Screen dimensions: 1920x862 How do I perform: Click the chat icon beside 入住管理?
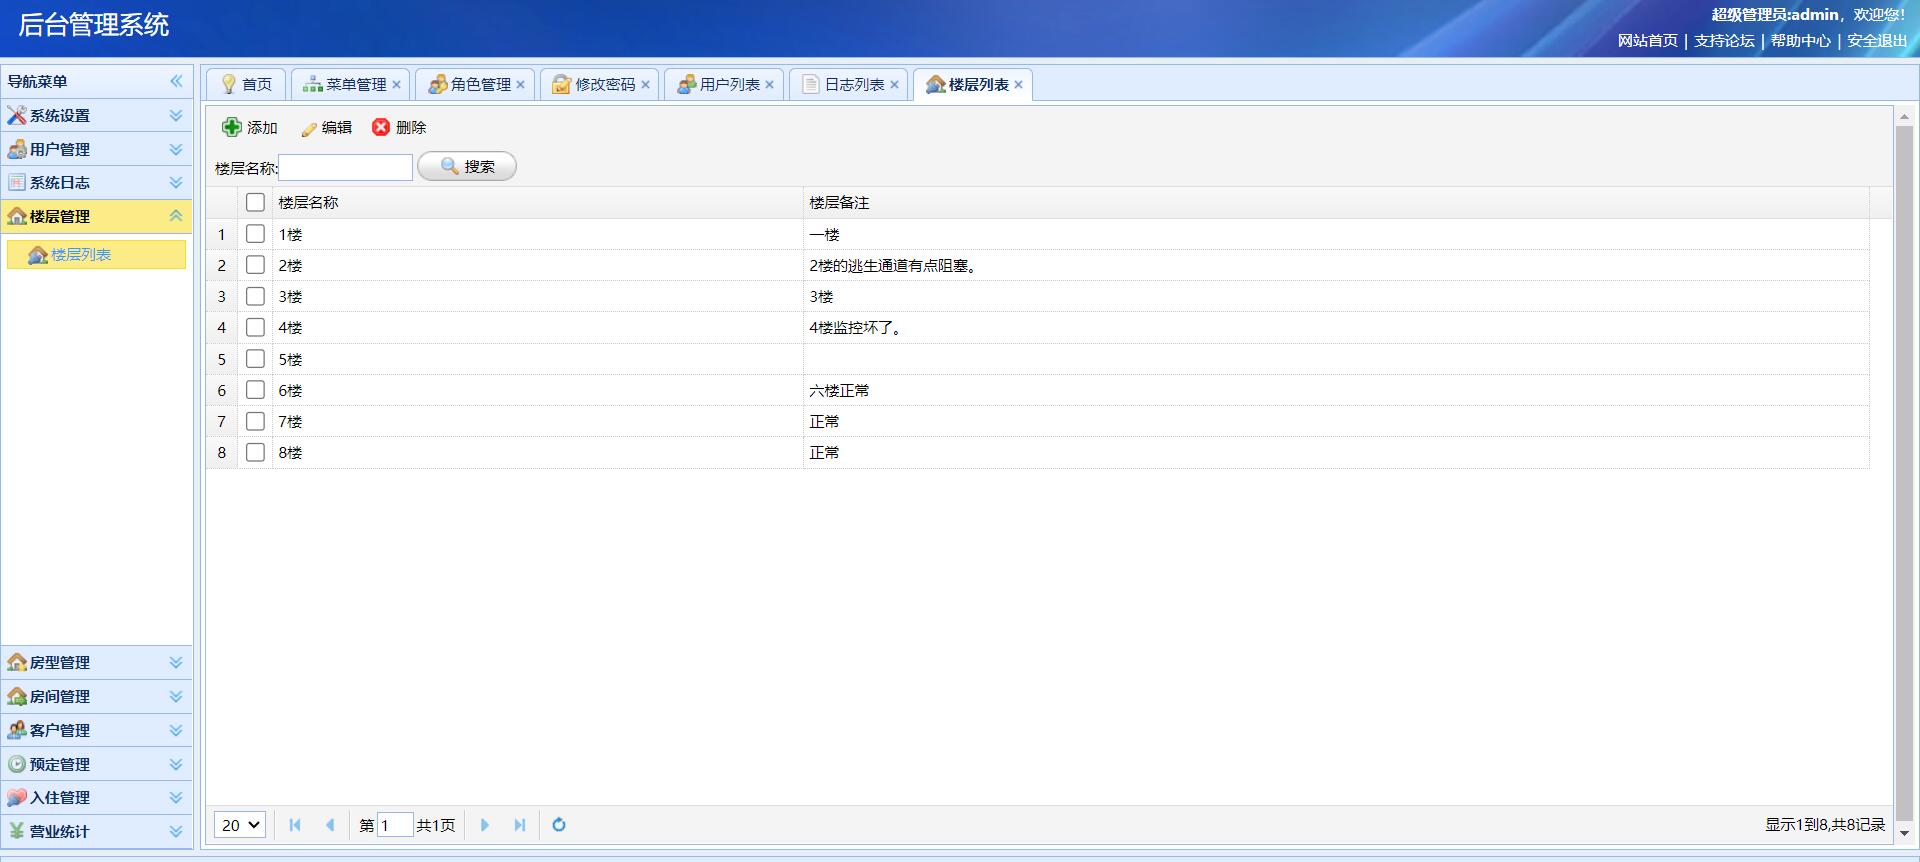tap(17, 797)
